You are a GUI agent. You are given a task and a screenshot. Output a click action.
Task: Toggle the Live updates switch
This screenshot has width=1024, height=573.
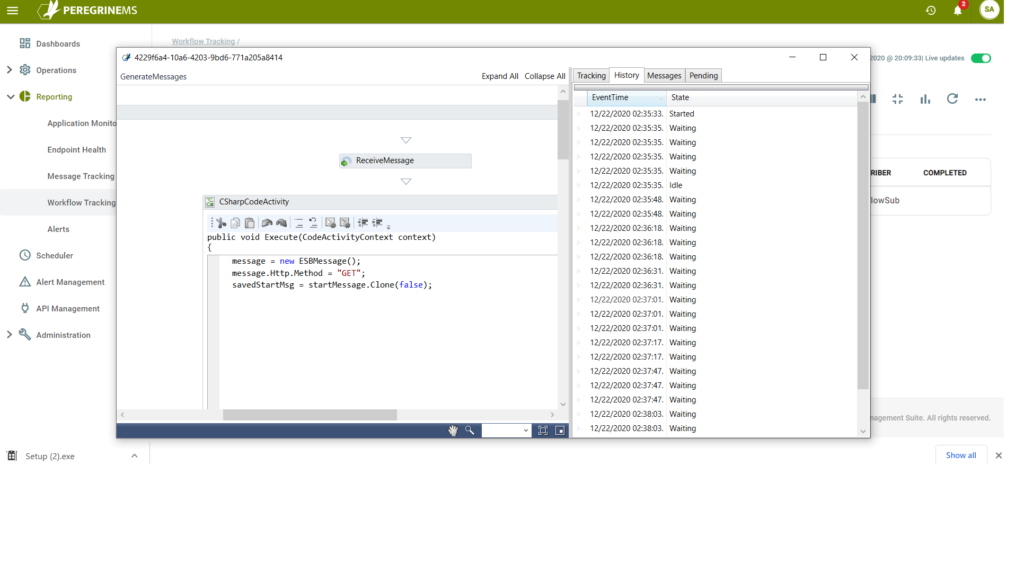tap(981, 58)
